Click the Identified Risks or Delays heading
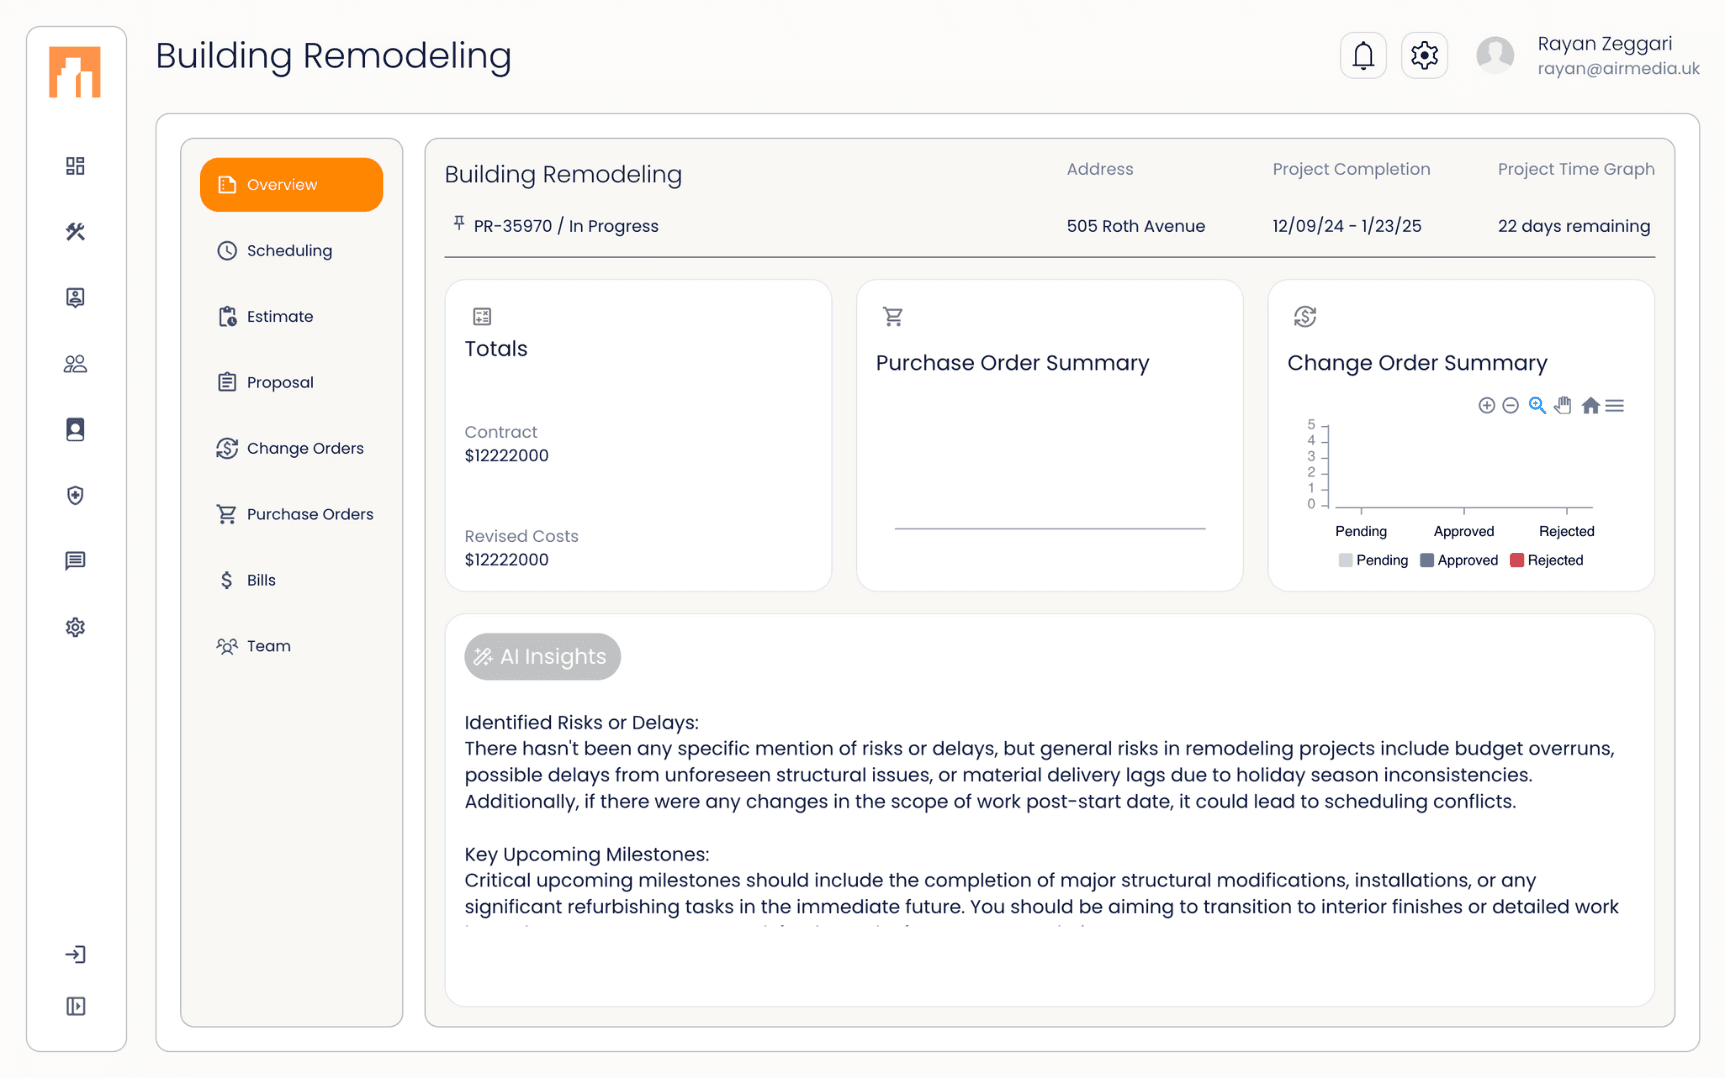Viewport: 1725px width, 1080px height. (x=581, y=723)
